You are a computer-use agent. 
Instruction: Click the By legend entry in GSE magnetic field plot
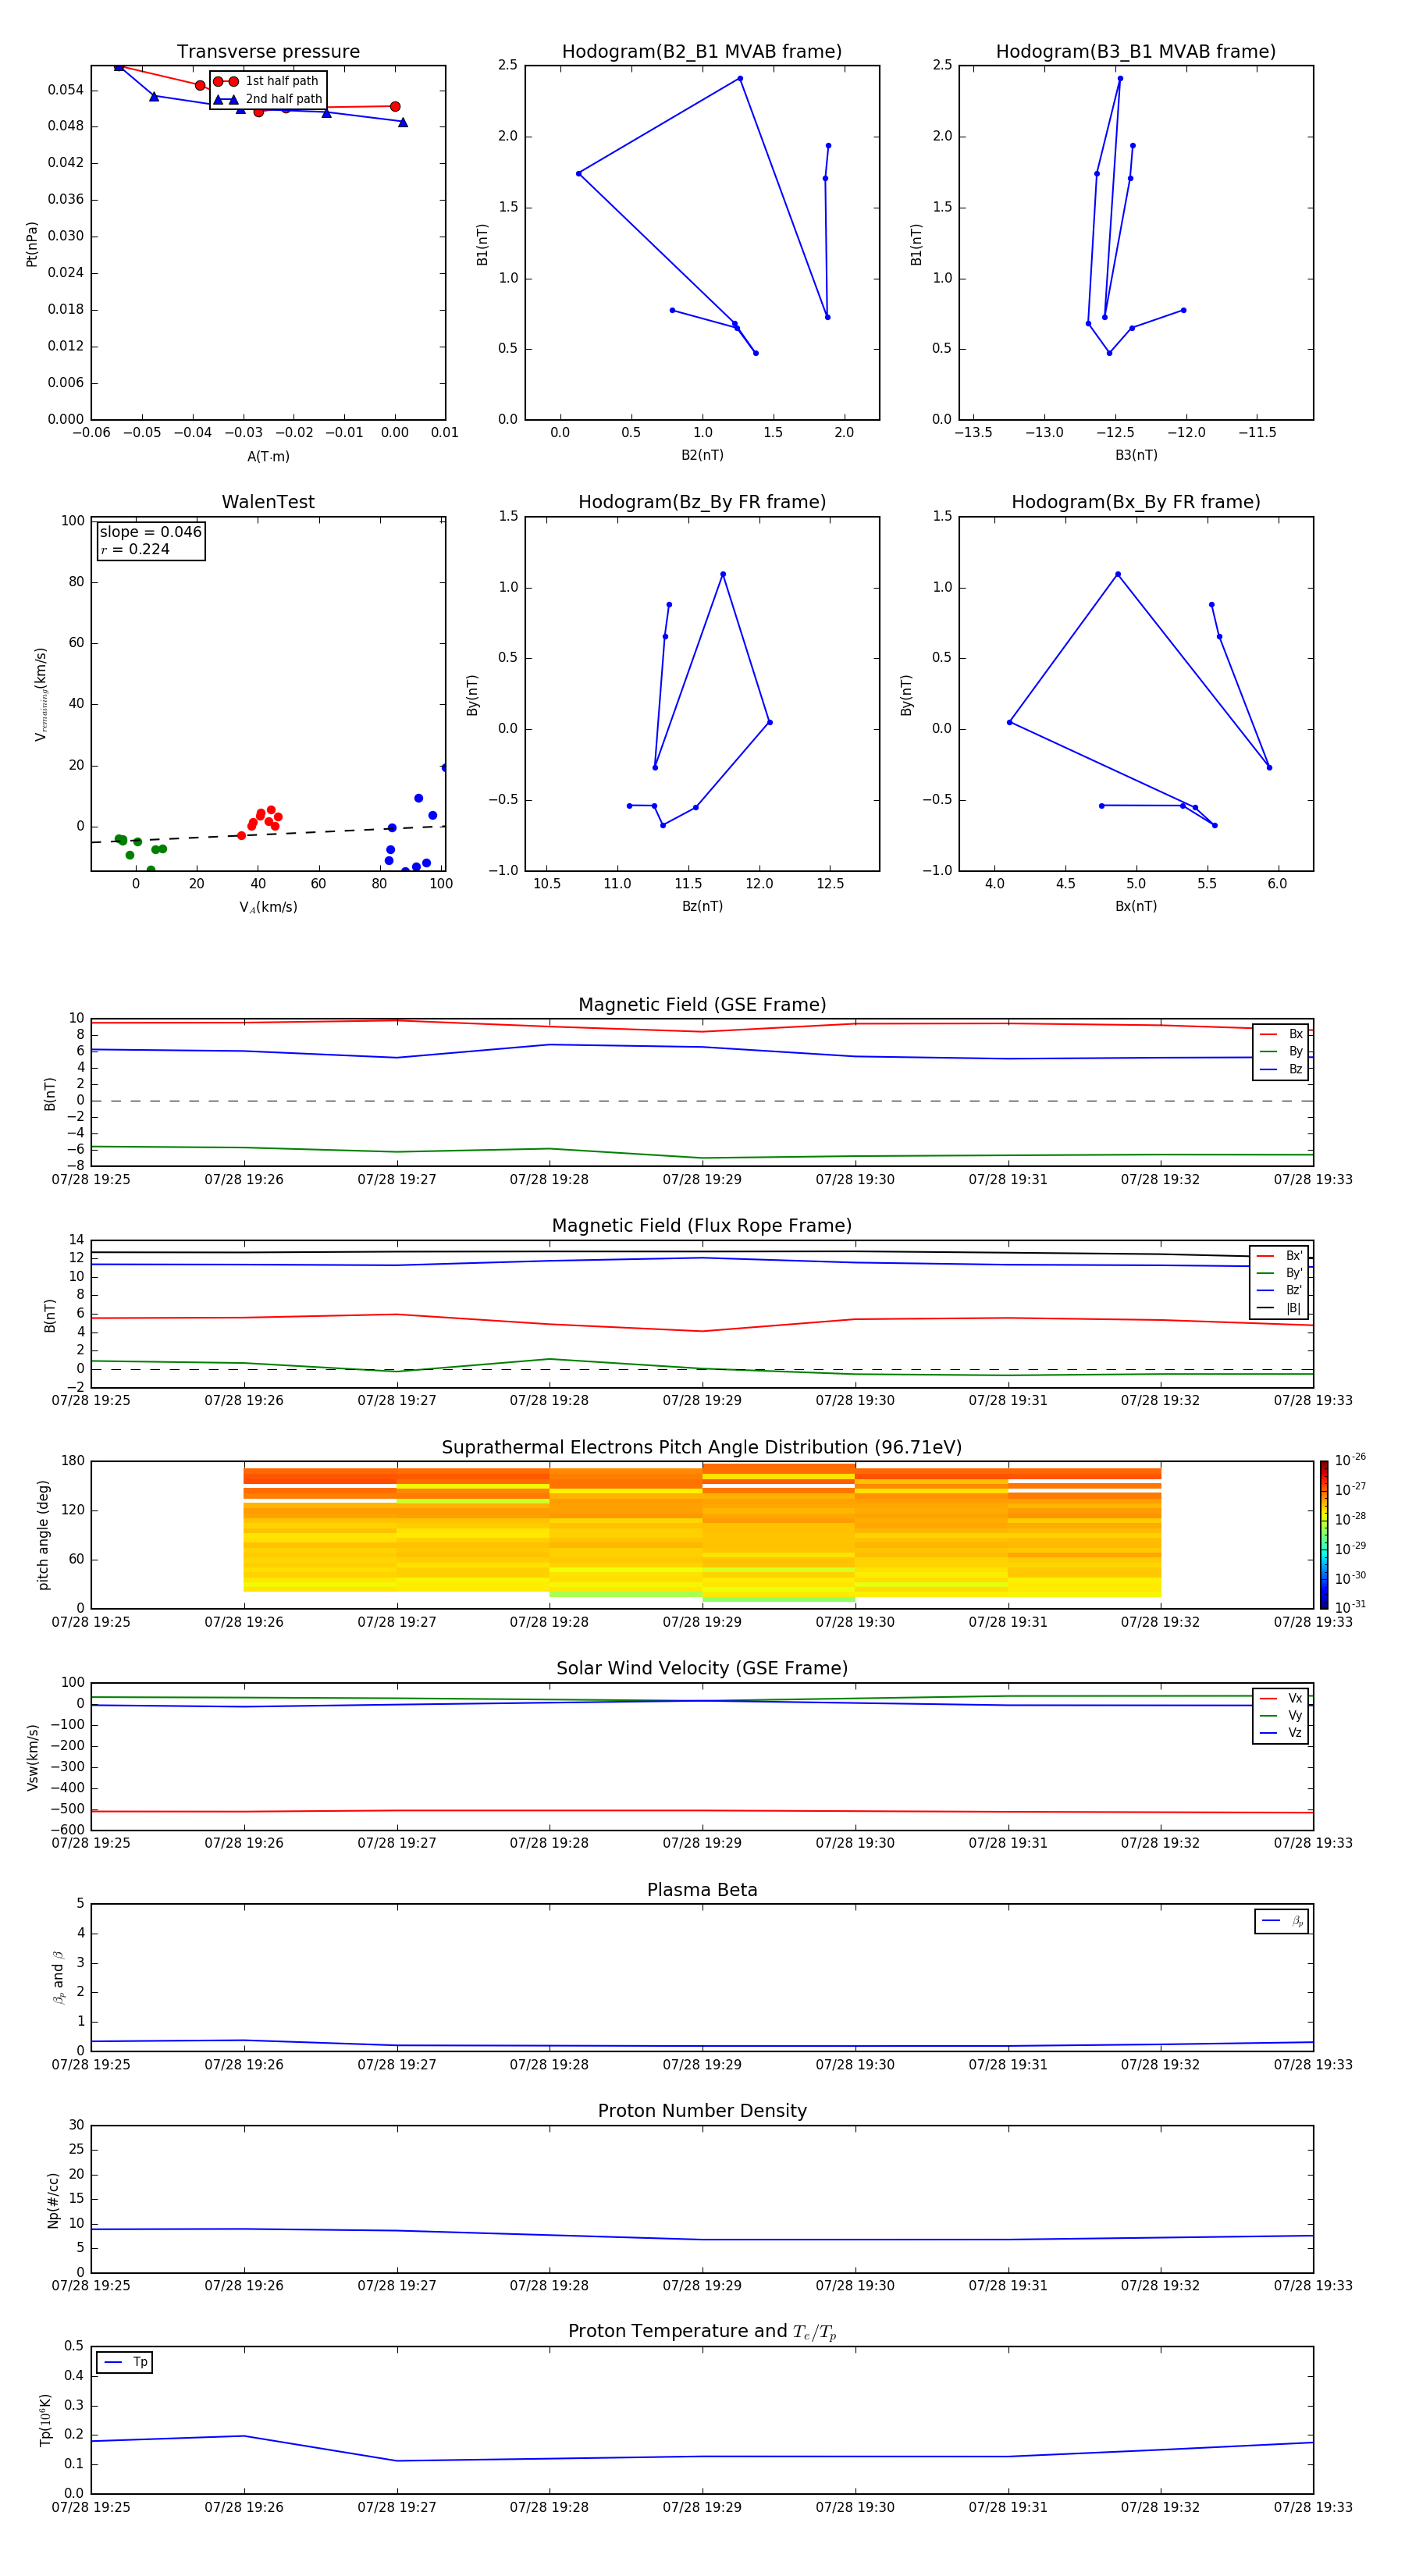click(x=1281, y=1052)
